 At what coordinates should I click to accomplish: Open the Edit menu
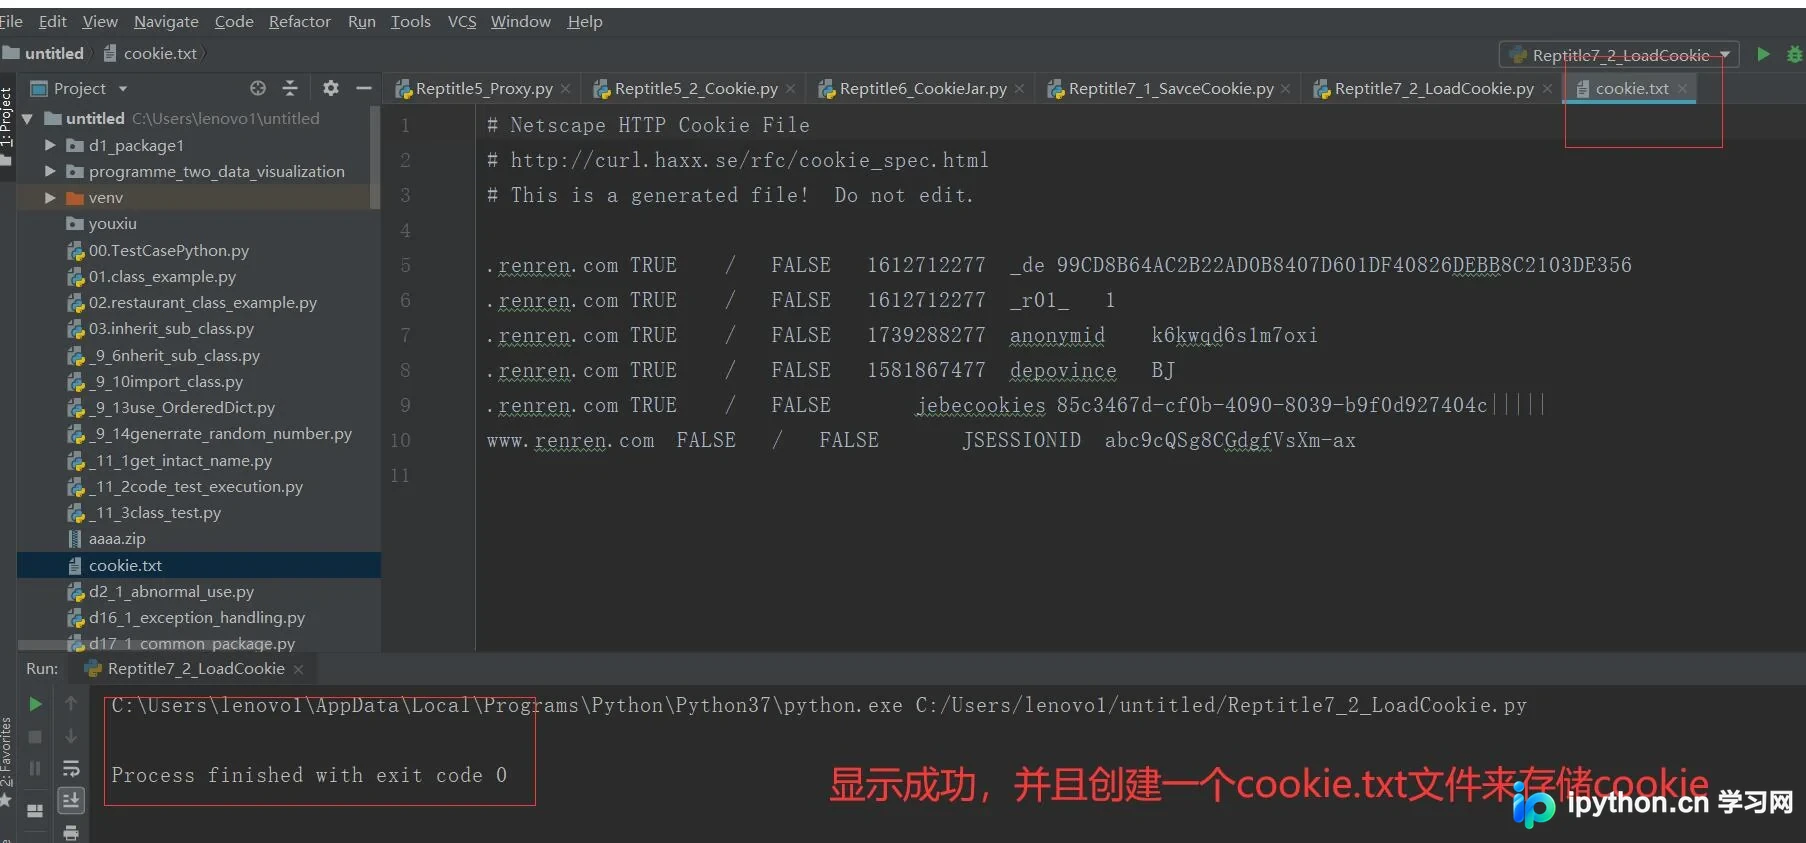click(x=52, y=21)
